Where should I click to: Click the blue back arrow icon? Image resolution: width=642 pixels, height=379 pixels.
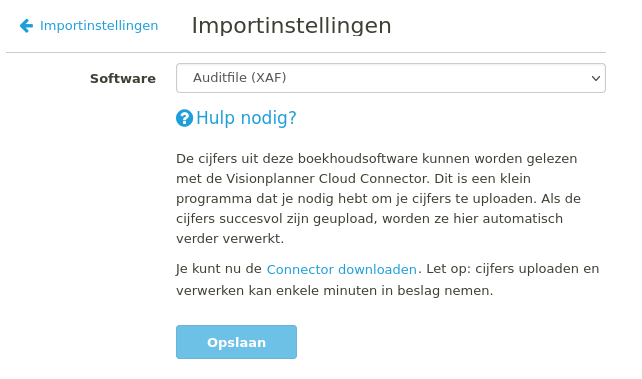pos(26,25)
